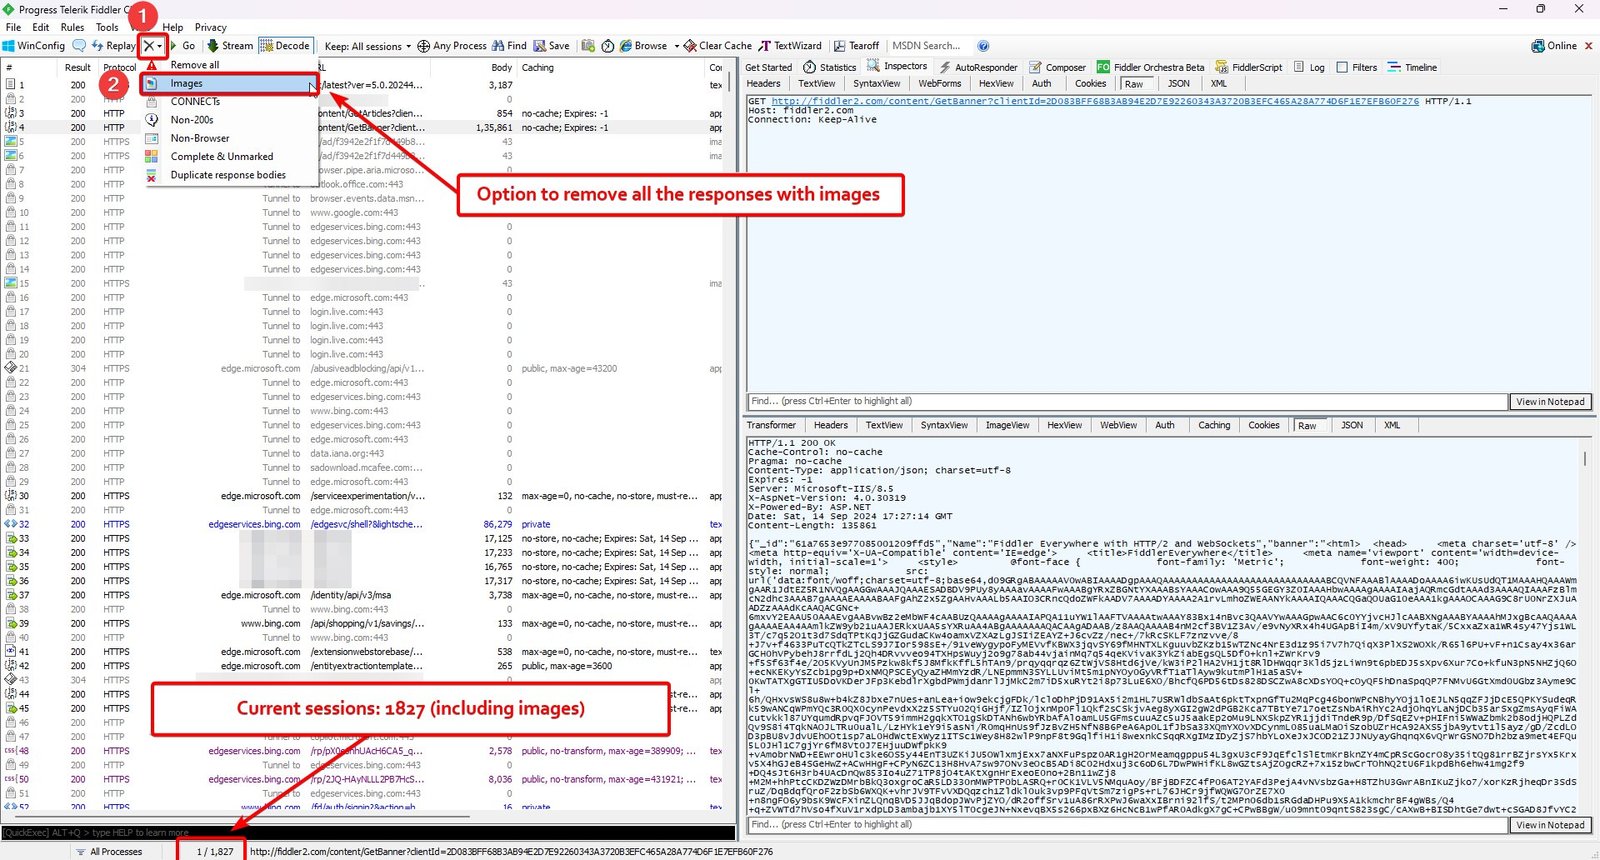The width and height of the screenshot is (1600, 860).
Task: Click the timer clock icon in toolbar
Action: coord(607,46)
